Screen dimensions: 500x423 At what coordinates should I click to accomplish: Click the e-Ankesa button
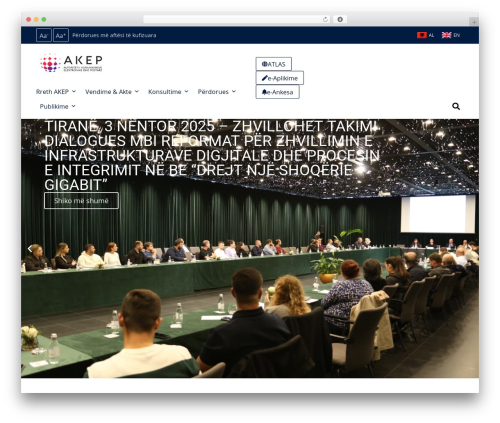pos(277,92)
